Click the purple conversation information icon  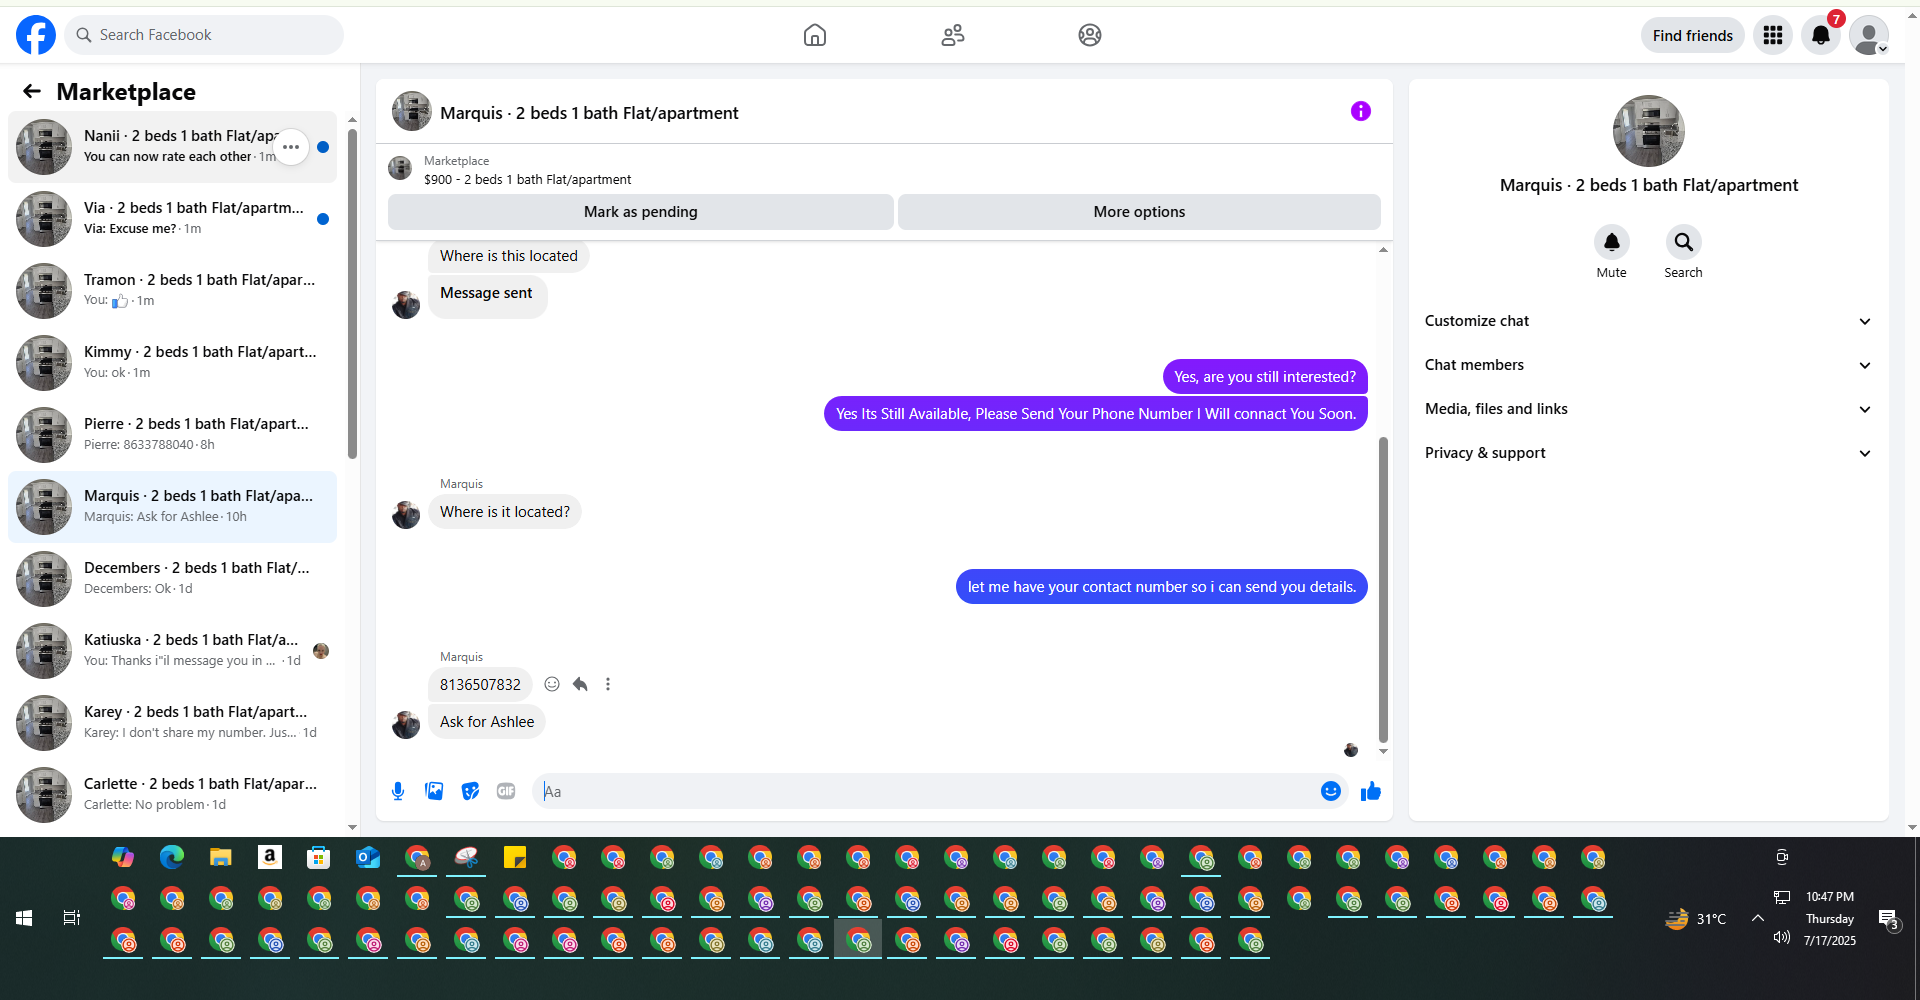pos(1361,111)
